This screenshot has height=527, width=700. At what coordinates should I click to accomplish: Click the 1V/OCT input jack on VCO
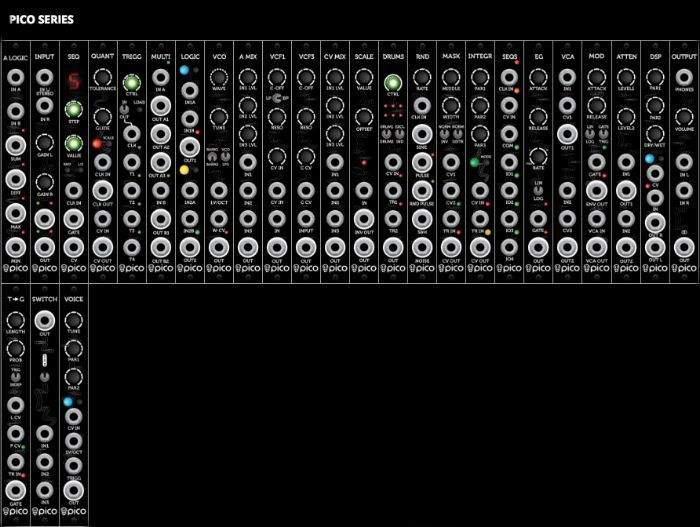(219, 189)
